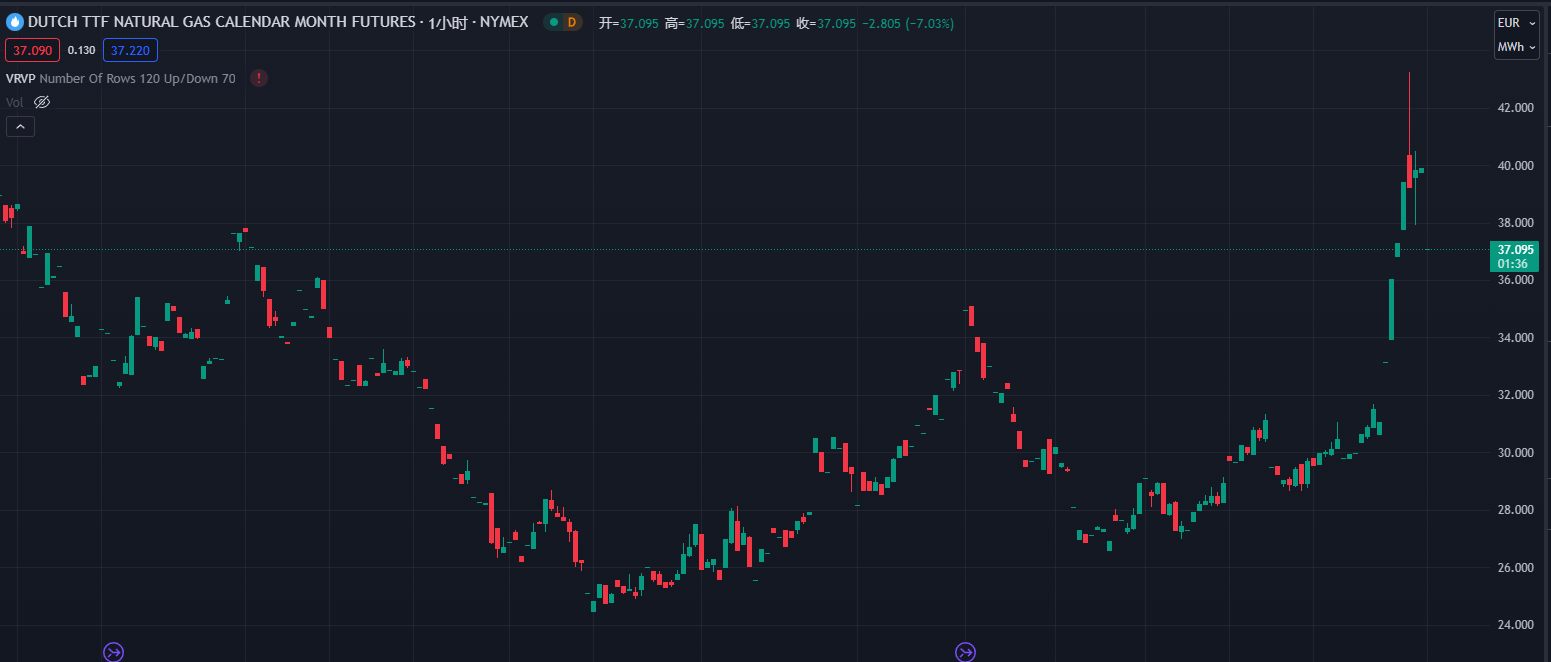Click the orange D delayed-data badge
The image size is (1551, 662).
[572, 22]
